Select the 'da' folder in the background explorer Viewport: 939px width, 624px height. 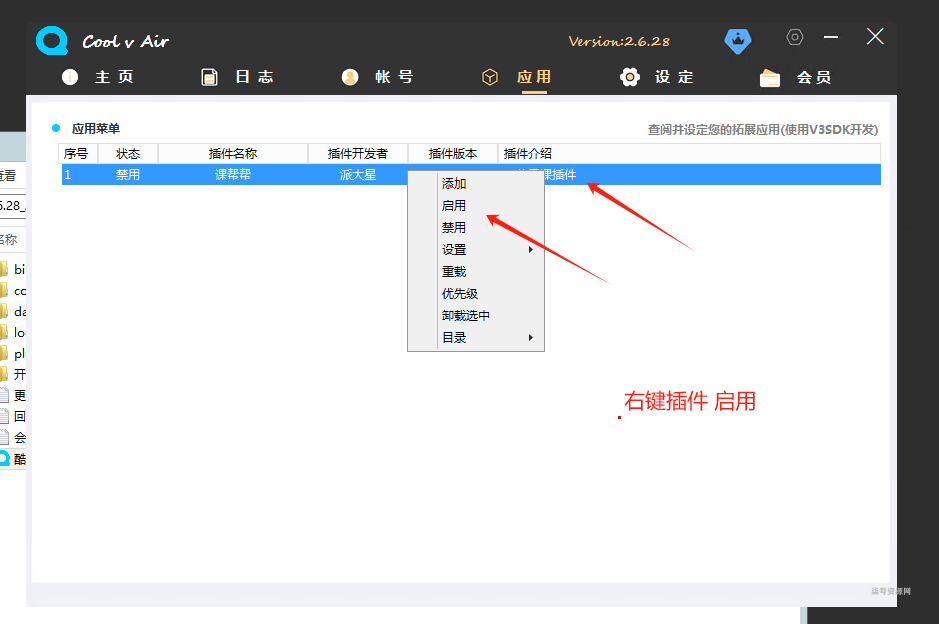tap(13, 311)
